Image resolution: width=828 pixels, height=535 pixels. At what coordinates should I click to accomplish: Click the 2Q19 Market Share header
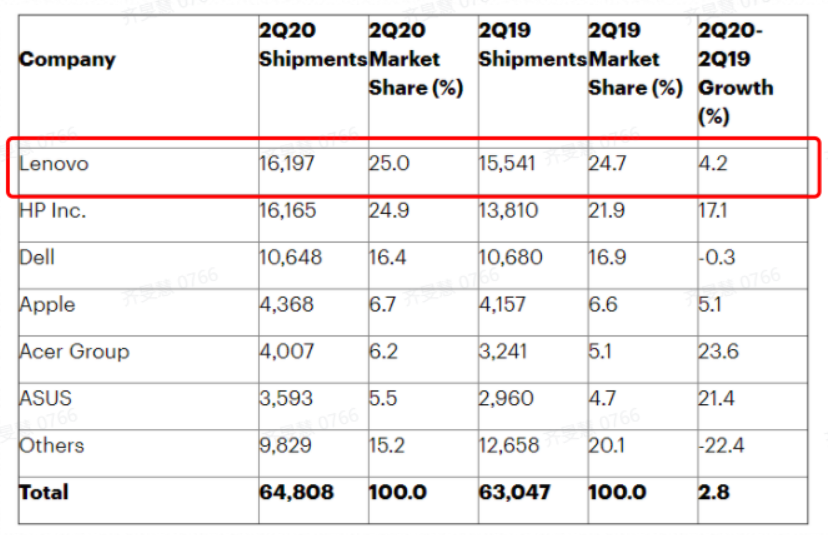[635, 59]
